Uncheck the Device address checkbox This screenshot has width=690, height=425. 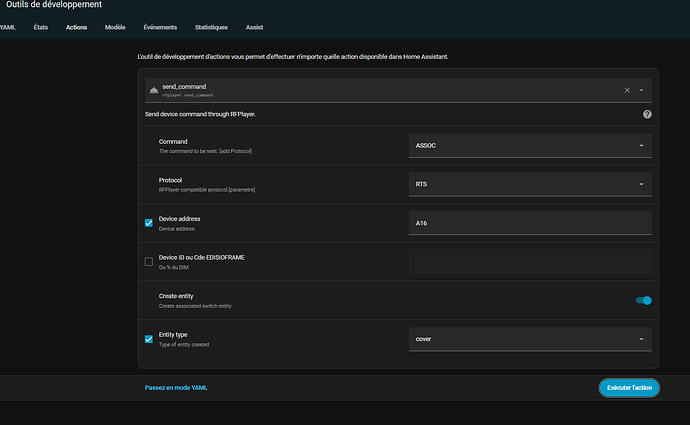coord(149,223)
